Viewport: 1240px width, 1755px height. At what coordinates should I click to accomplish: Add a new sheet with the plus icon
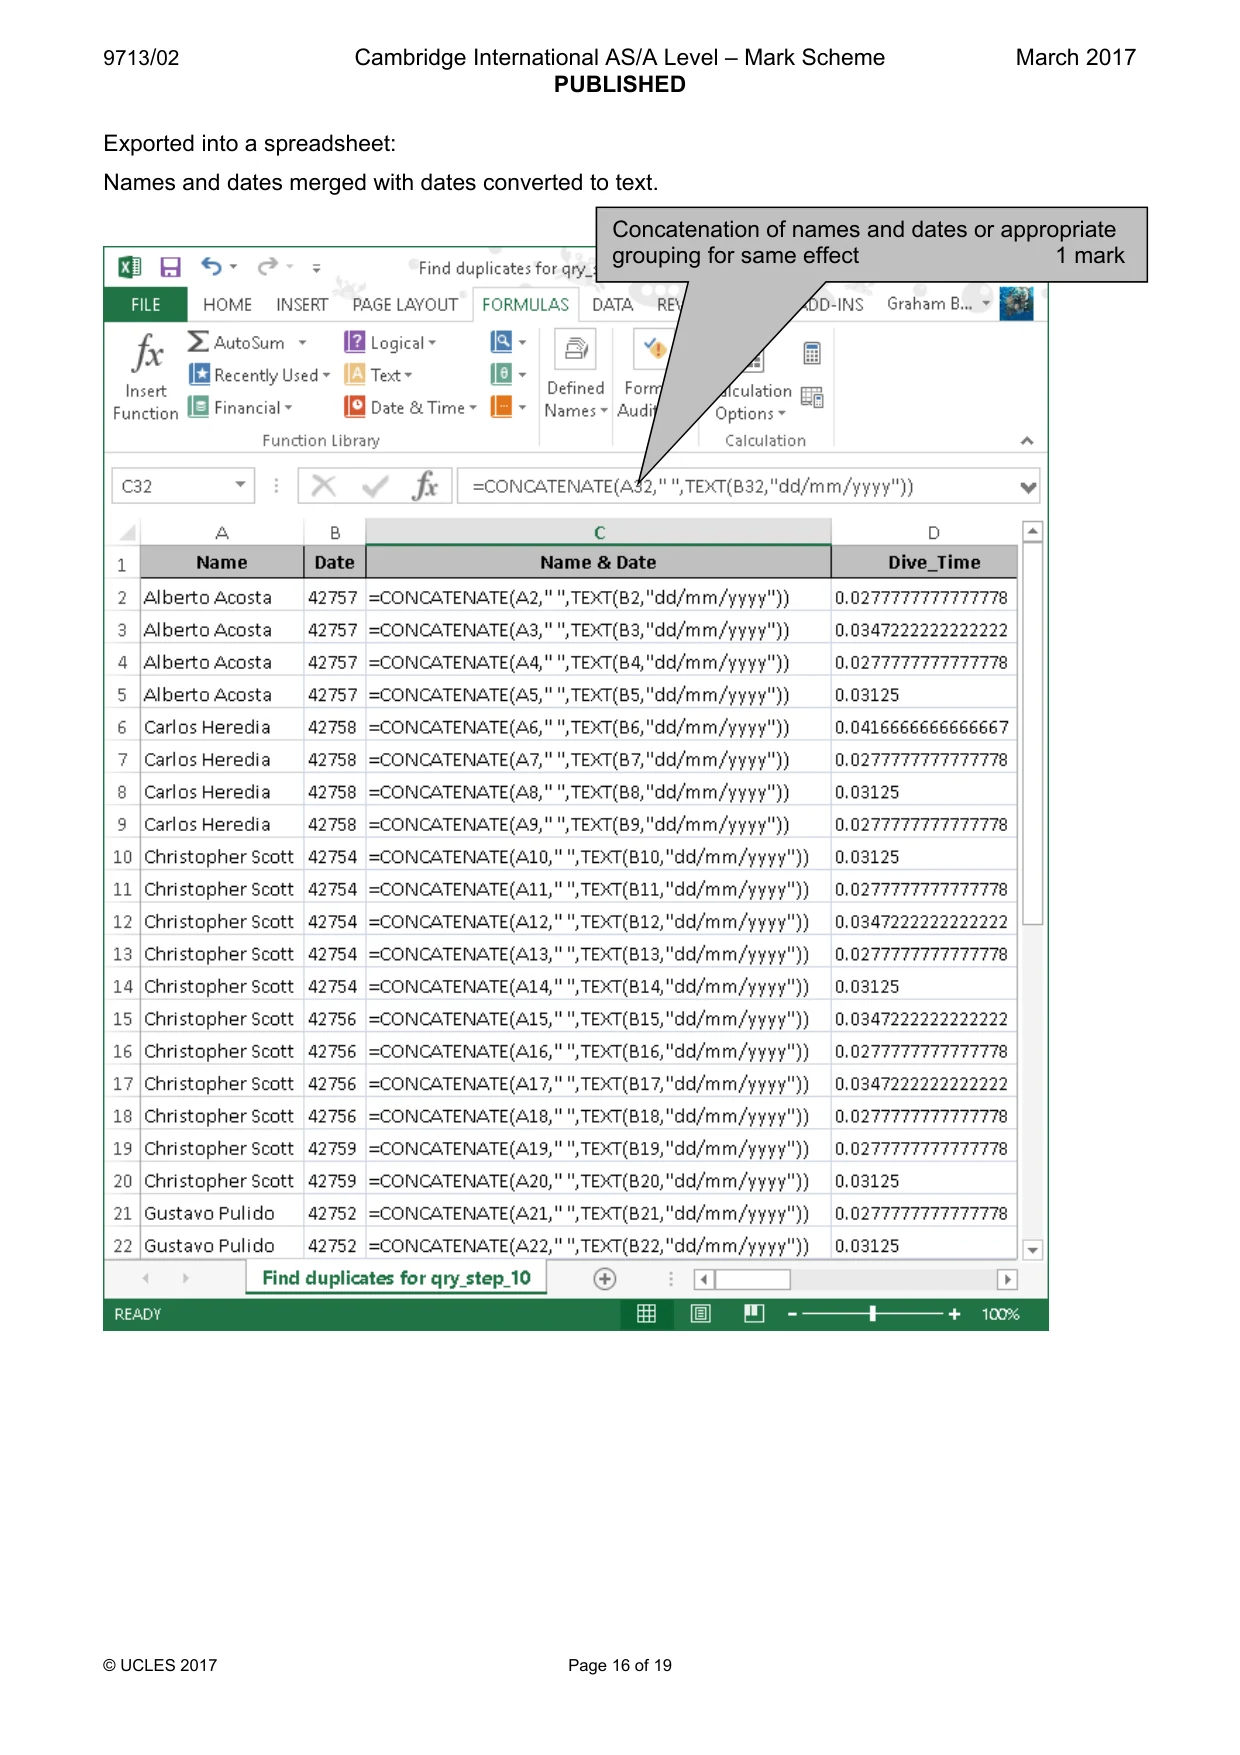coord(605,1278)
